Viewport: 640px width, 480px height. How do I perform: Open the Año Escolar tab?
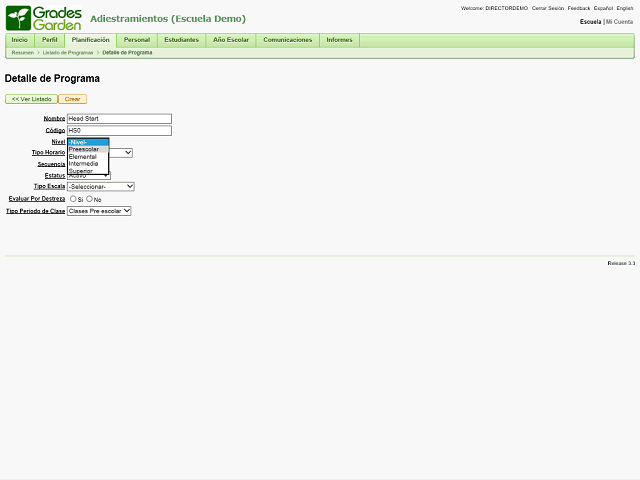[x=231, y=40]
